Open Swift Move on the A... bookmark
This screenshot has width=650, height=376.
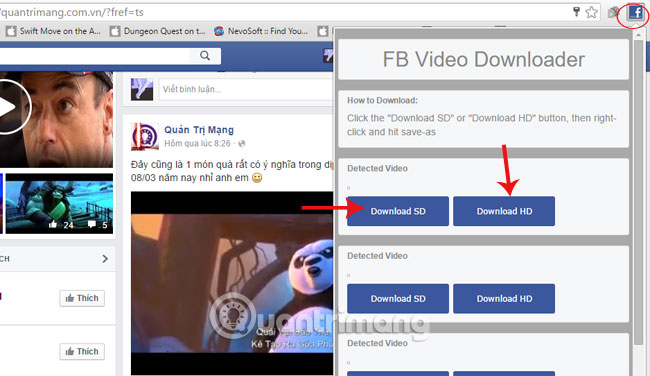tap(53, 31)
